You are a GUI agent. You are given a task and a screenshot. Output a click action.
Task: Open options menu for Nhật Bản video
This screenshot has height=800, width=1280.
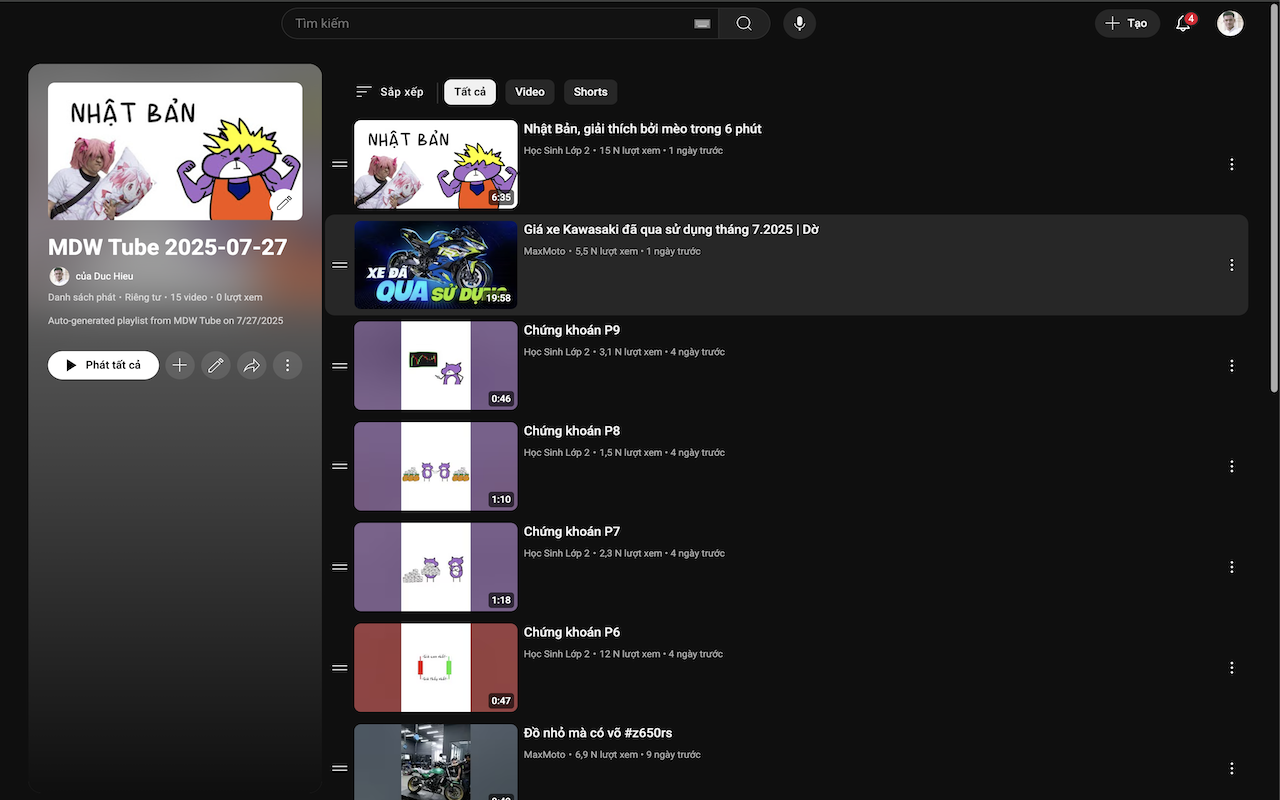(x=1231, y=164)
